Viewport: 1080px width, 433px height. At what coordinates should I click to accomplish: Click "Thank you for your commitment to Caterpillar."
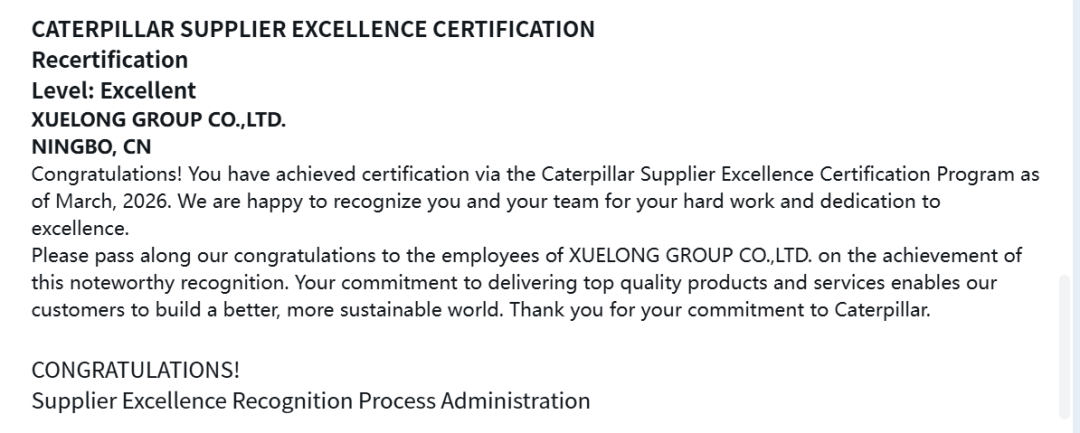720,310
